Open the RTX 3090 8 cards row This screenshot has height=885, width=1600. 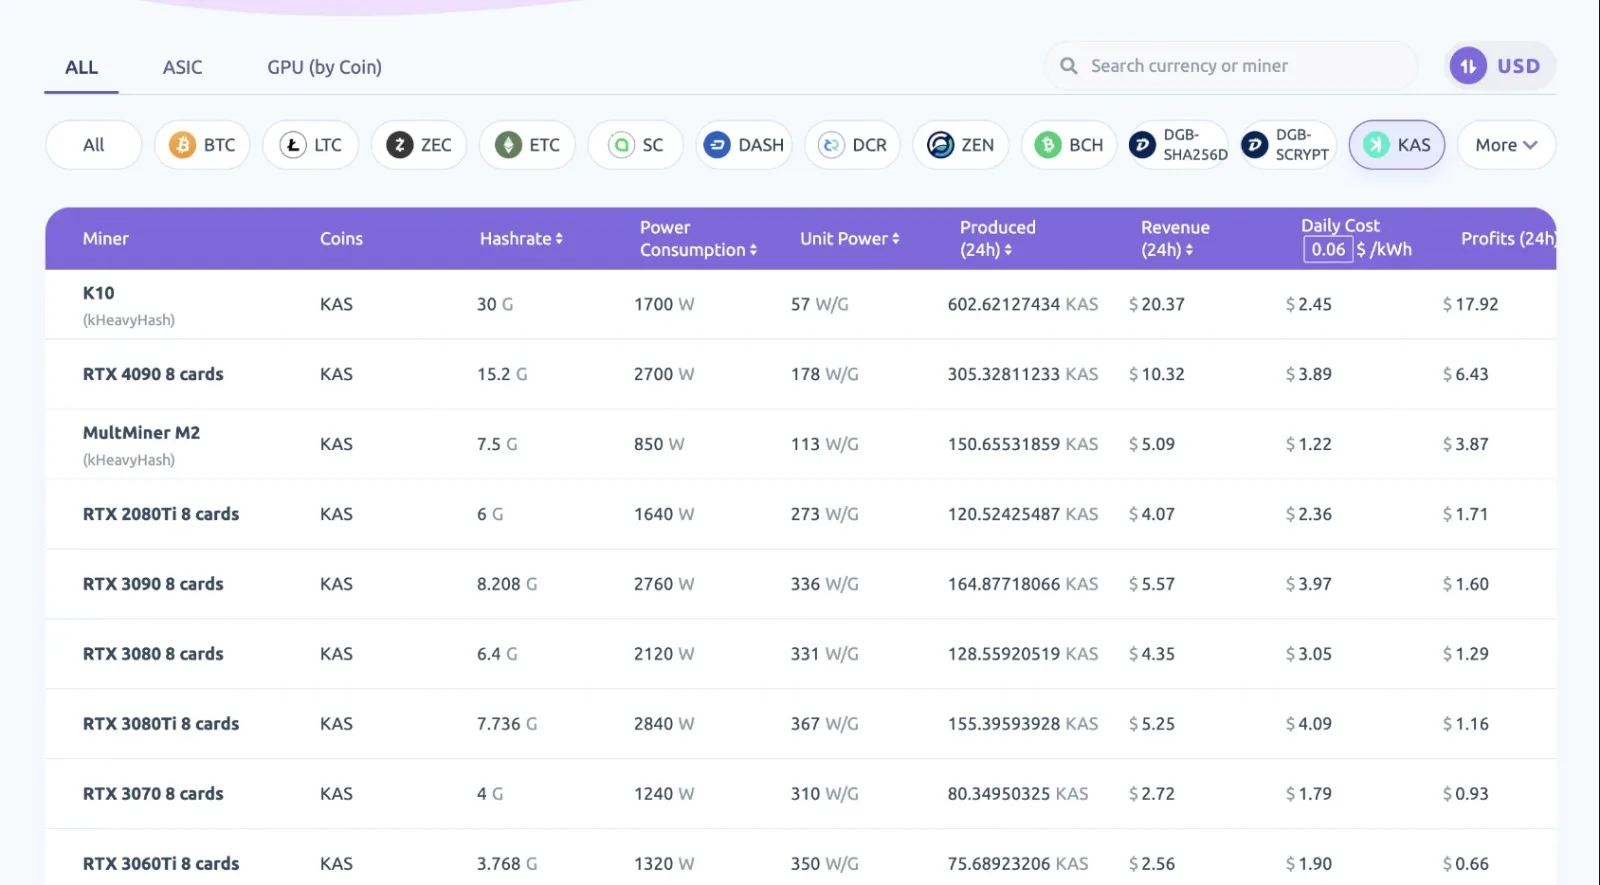pyautogui.click(x=800, y=584)
